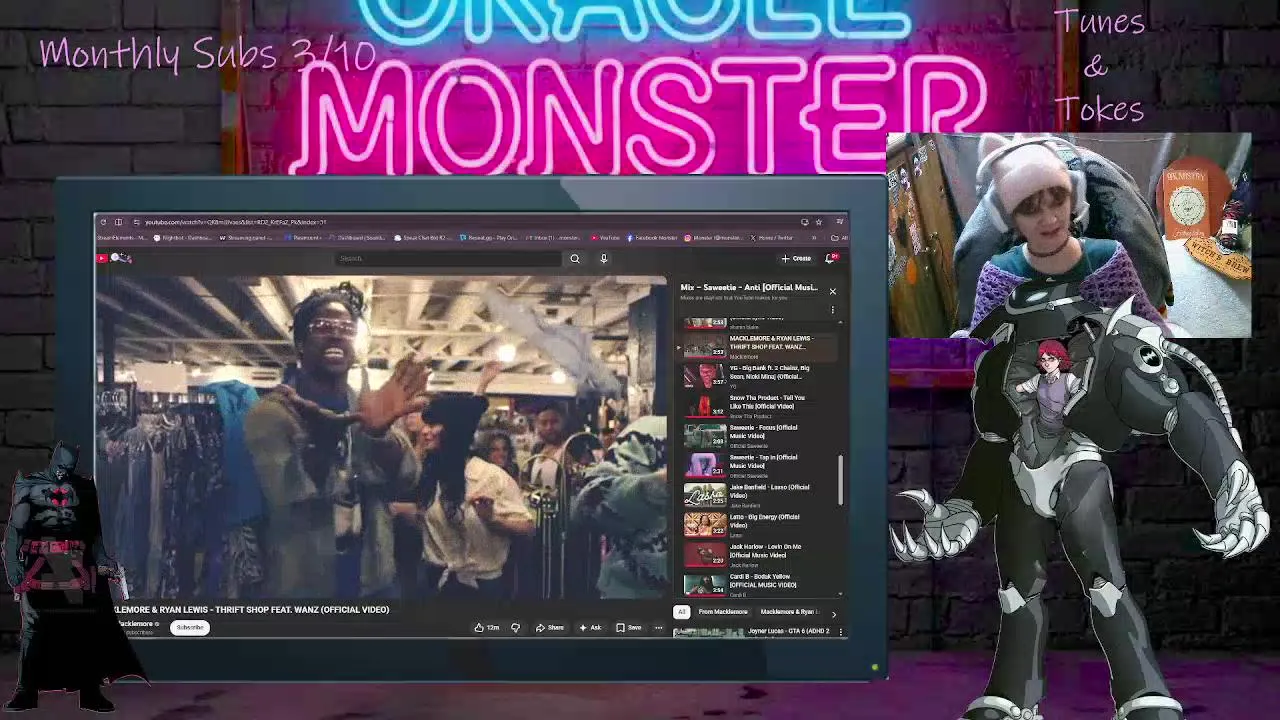Open the Facebook Monster bookmark

click(652, 237)
